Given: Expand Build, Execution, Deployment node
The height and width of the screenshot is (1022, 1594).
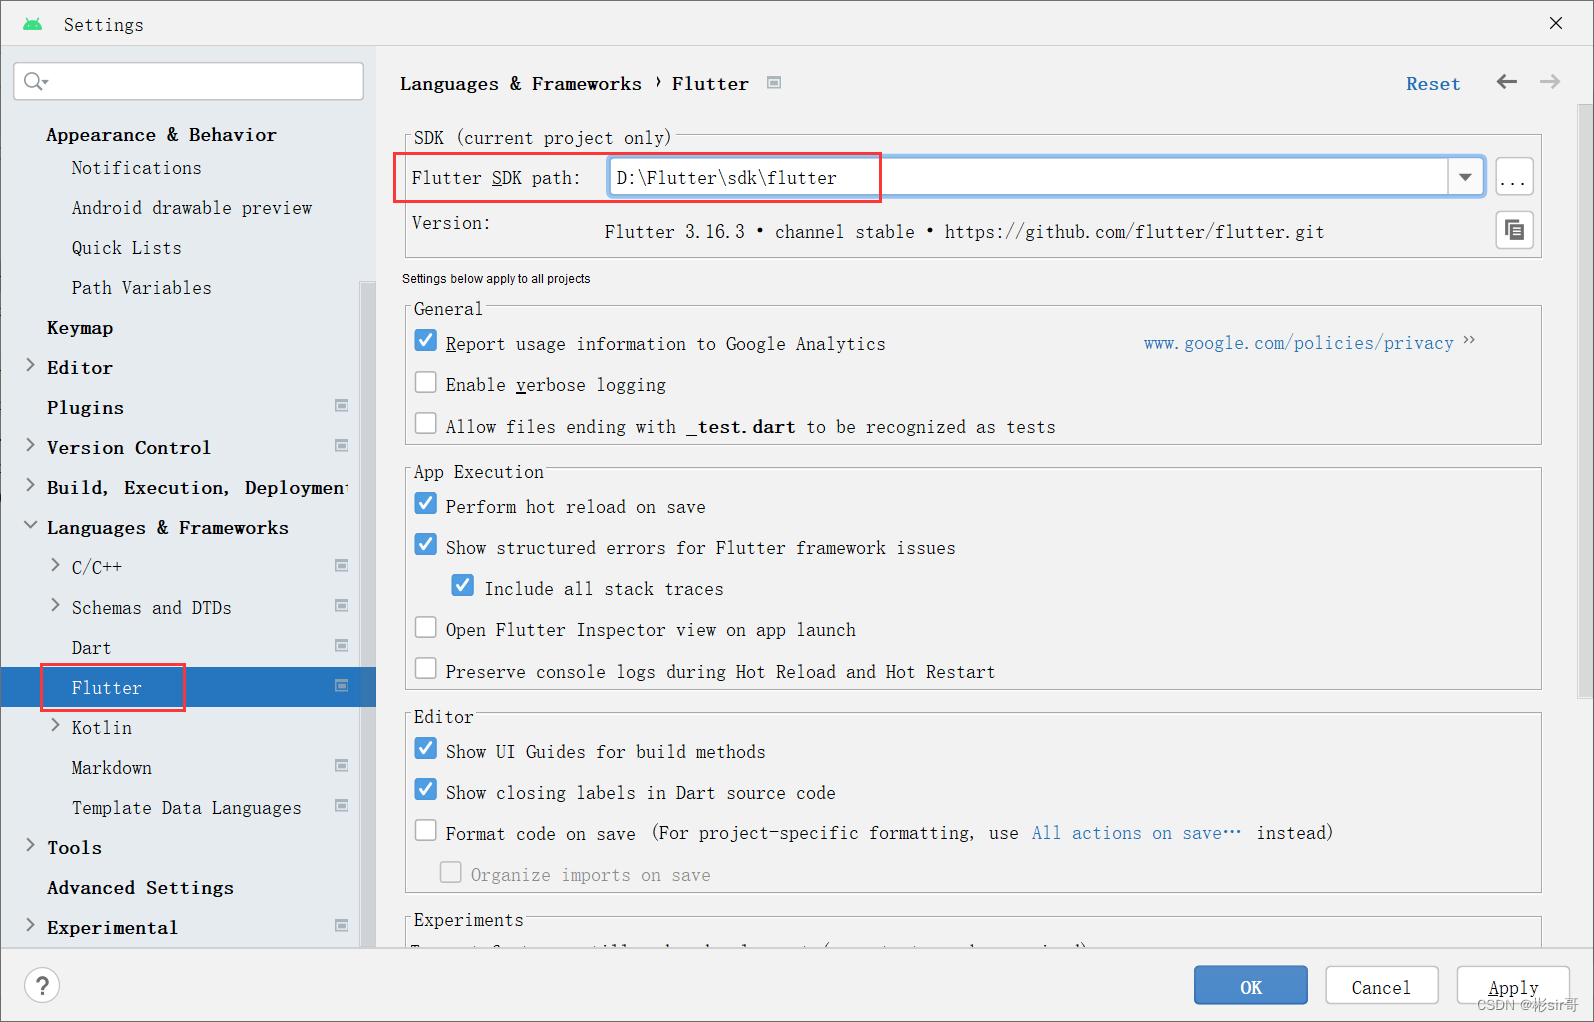Looking at the screenshot, I should (30, 486).
